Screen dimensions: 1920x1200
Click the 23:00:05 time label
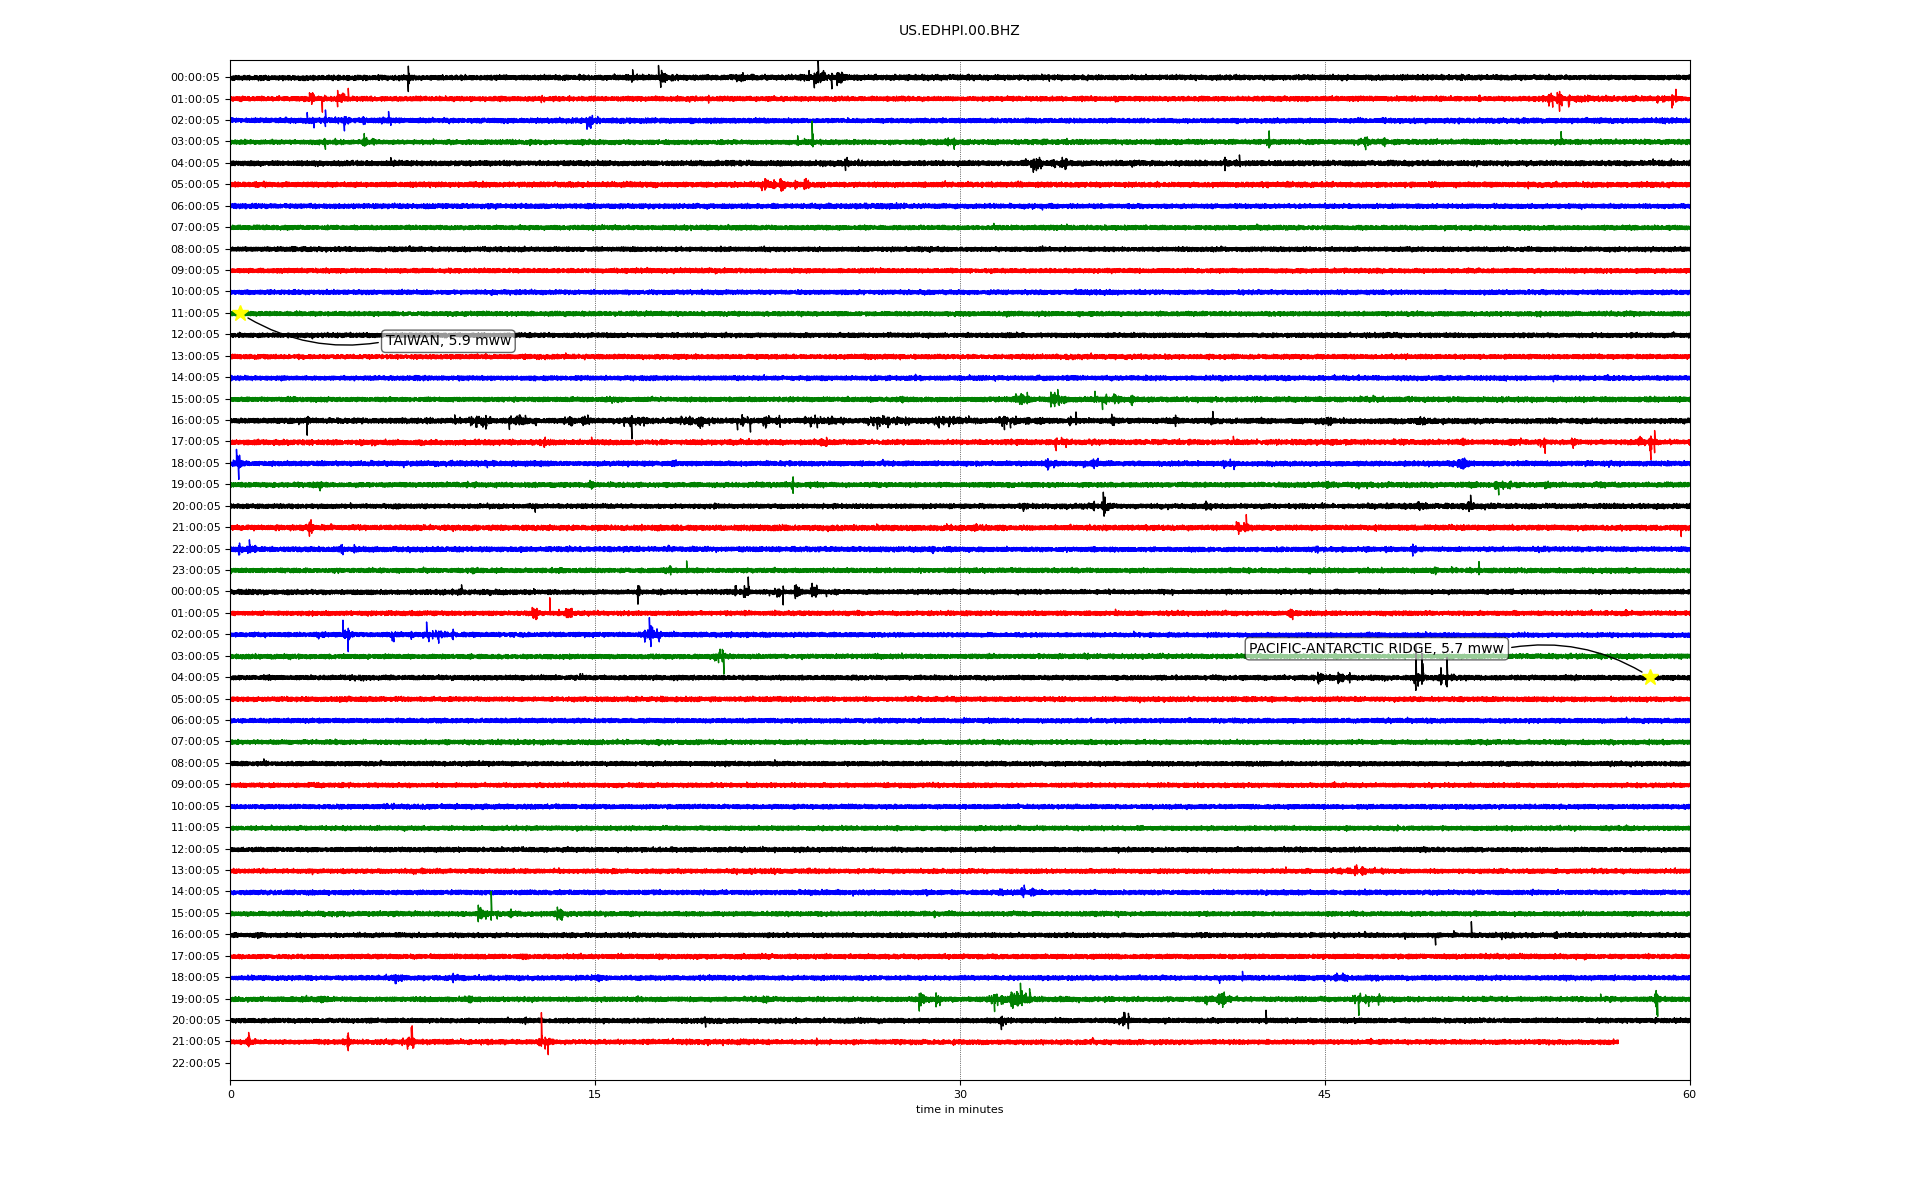pos(195,570)
